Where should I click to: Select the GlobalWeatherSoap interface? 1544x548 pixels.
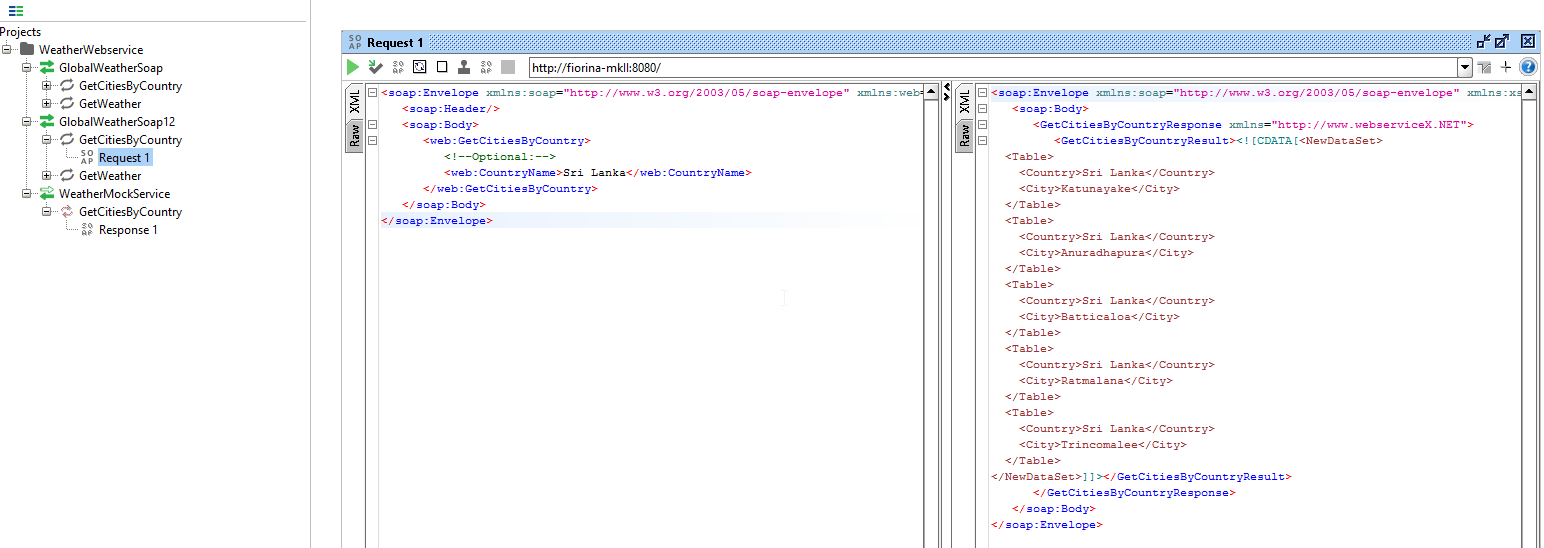pos(110,68)
